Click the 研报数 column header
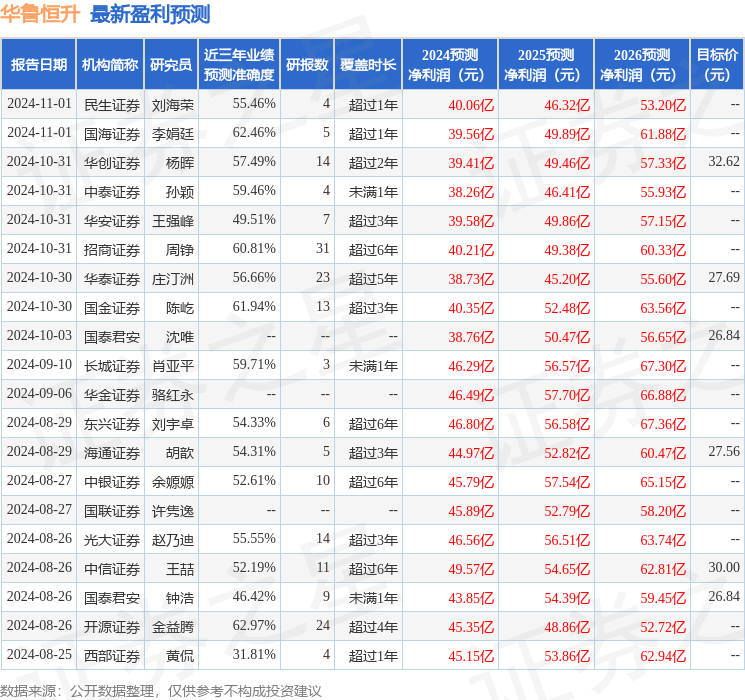The width and height of the screenshot is (745, 700). click(x=307, y=65)
